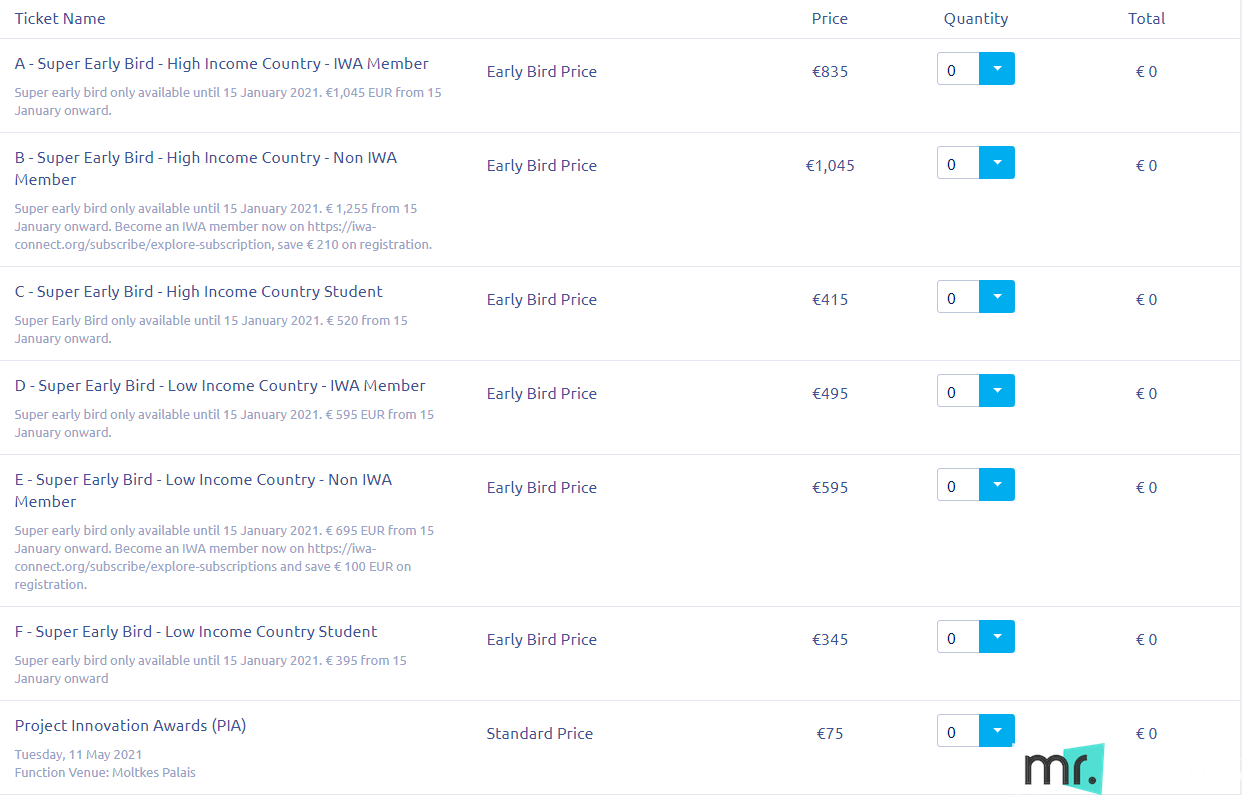
Task: Expand quantity dropdown for ticket E
Action: pos(997,485)
